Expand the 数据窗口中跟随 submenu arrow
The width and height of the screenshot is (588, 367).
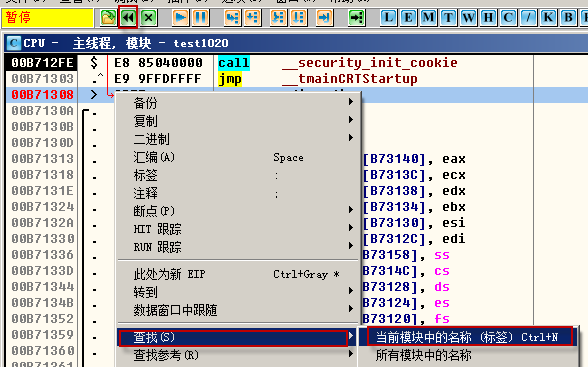tap(351, 309)
